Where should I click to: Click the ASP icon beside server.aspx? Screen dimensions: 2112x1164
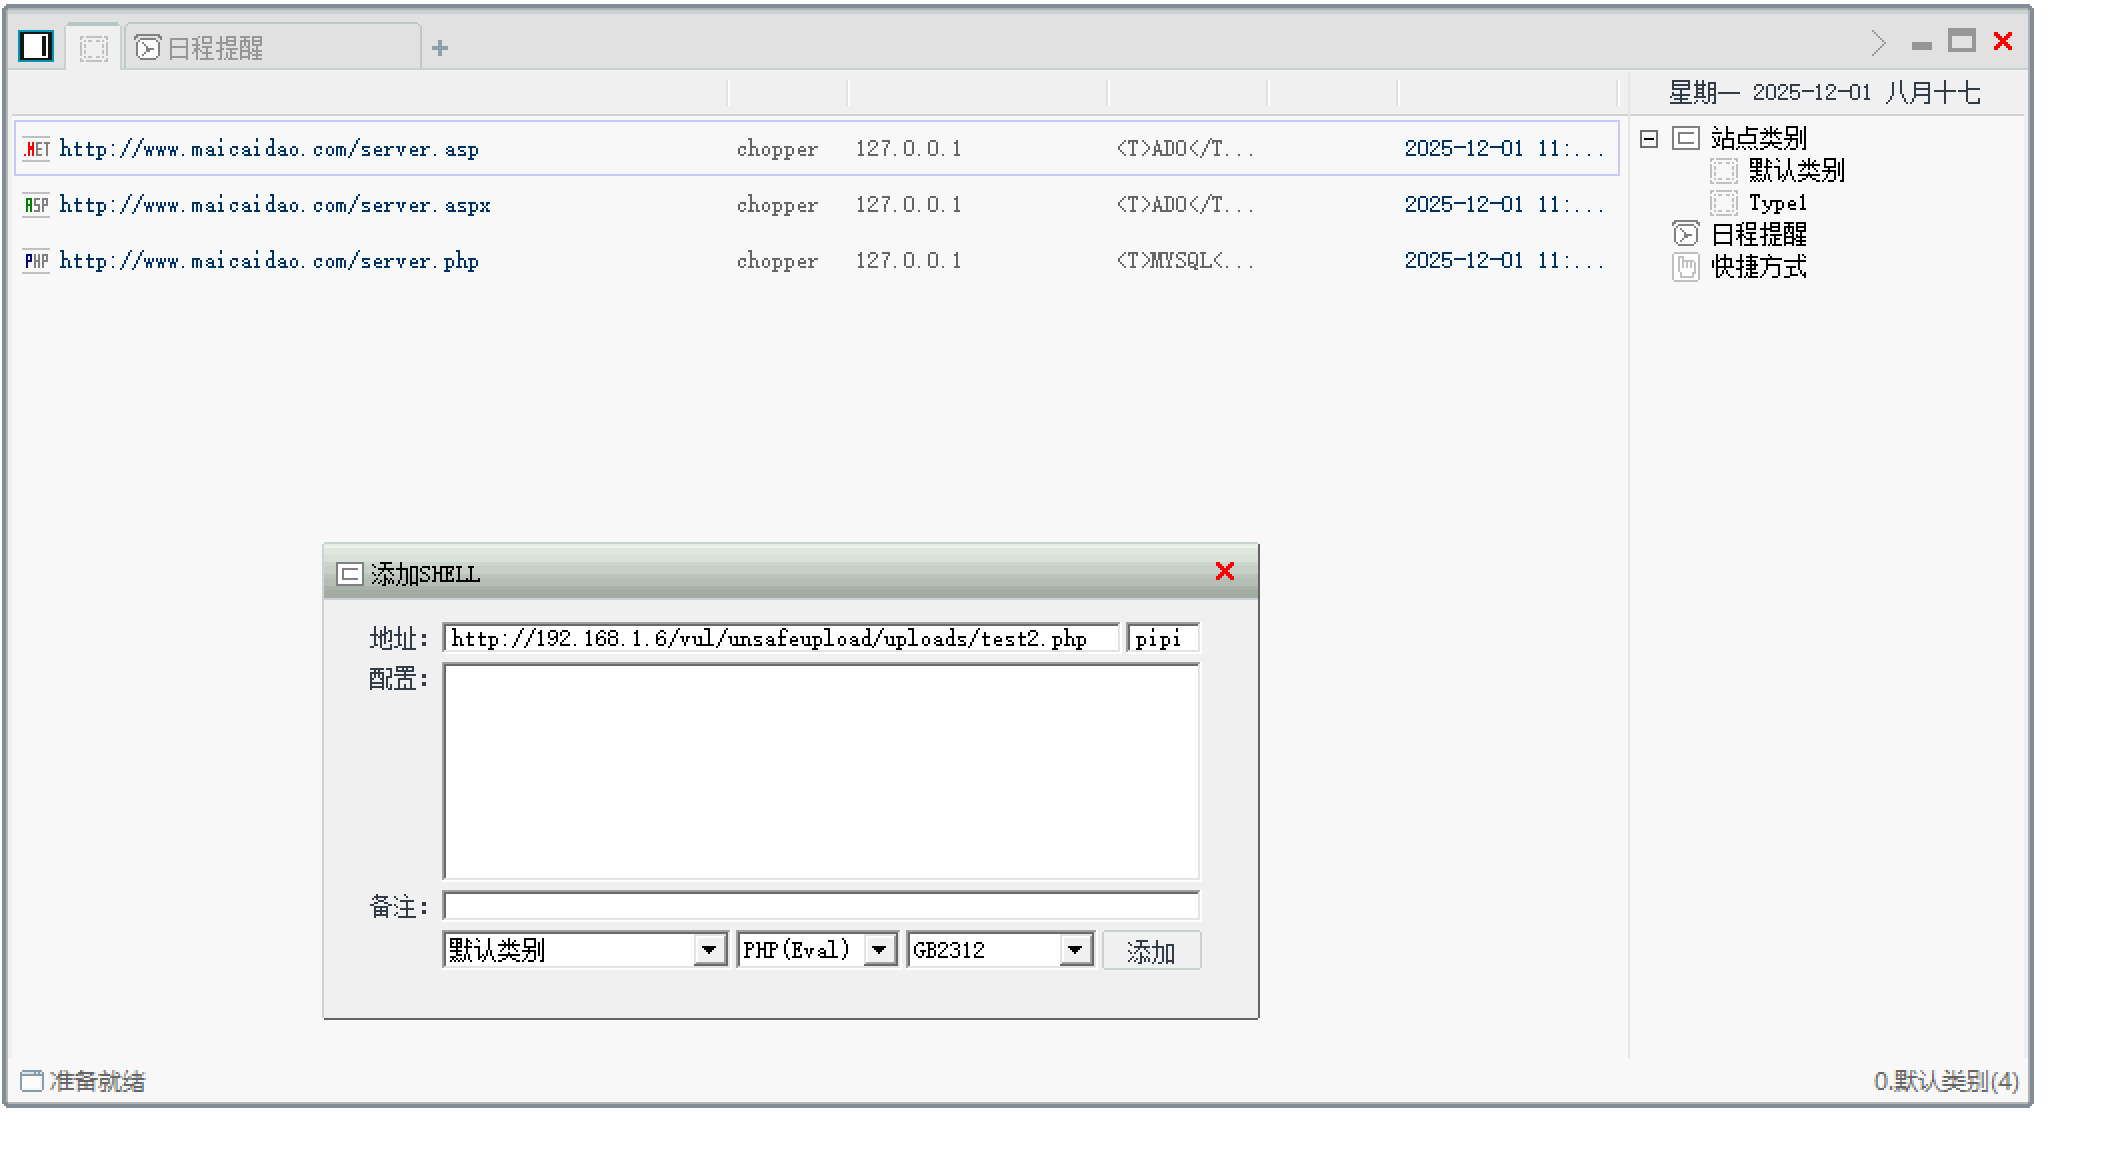(36, 205)
